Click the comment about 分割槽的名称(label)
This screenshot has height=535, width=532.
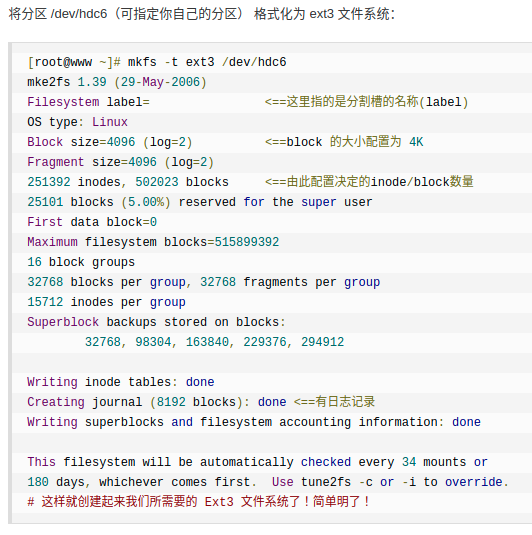click(366, 102)
